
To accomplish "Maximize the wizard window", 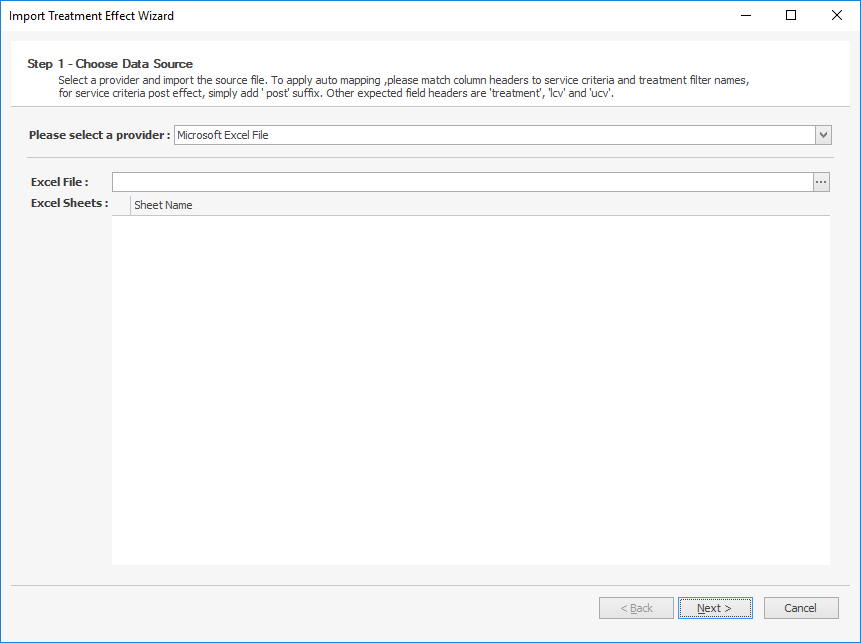I will (791, 16).
